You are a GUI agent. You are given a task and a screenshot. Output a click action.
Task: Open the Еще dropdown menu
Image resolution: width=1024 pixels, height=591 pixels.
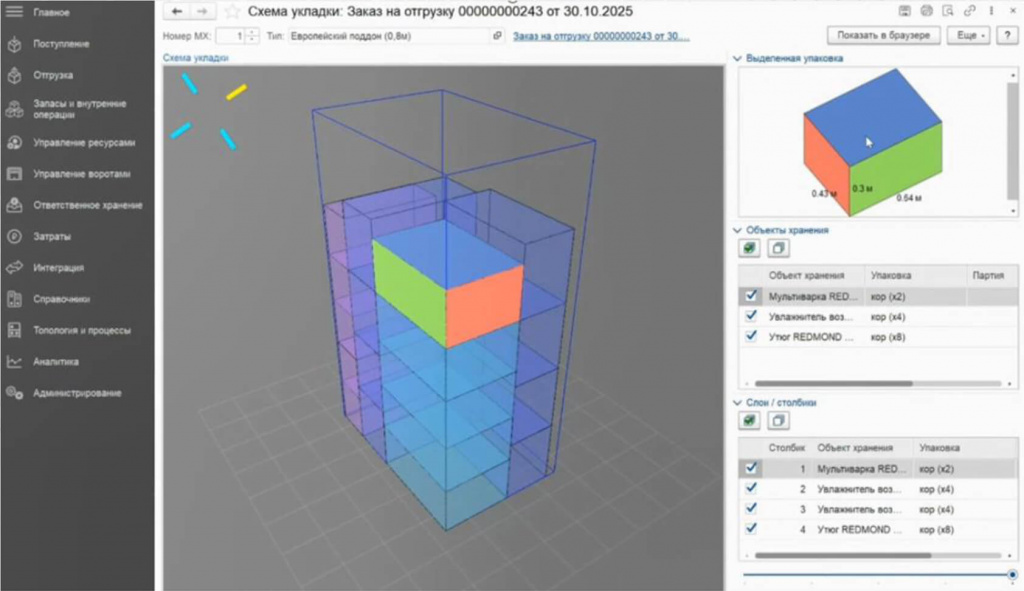(968, 35)
